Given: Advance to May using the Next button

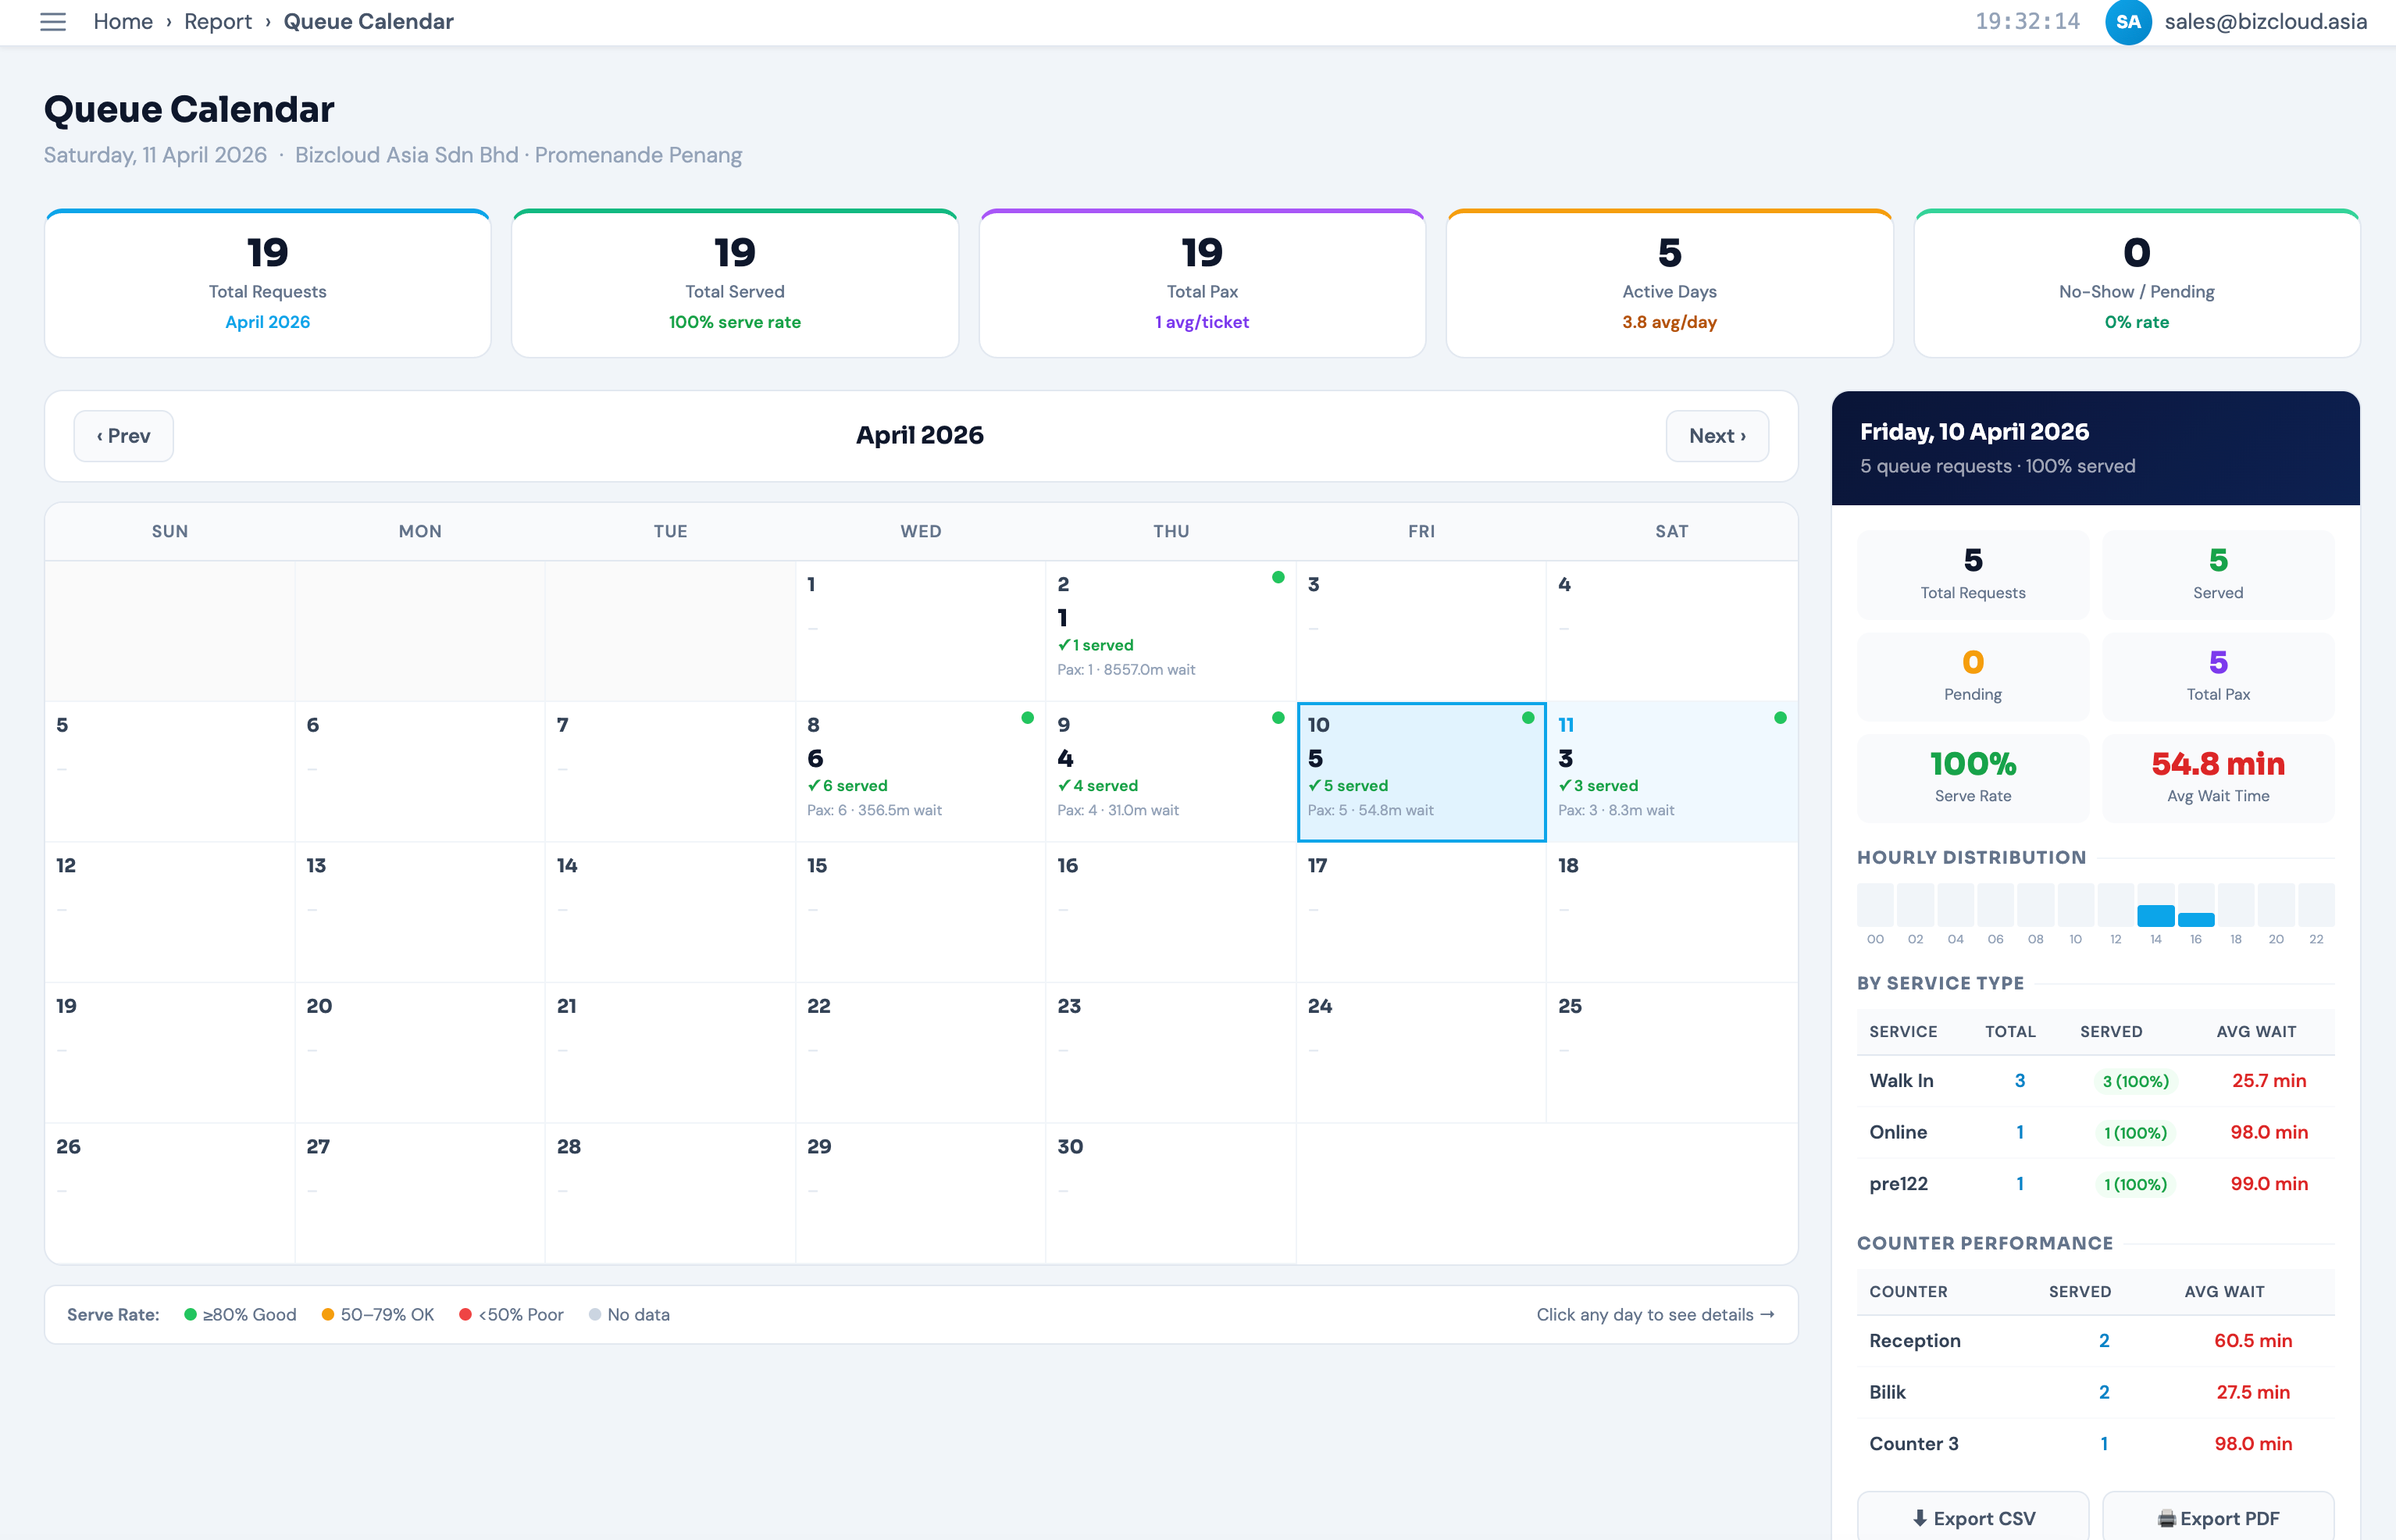Looking at the screenshot, I should [1716, 435].
